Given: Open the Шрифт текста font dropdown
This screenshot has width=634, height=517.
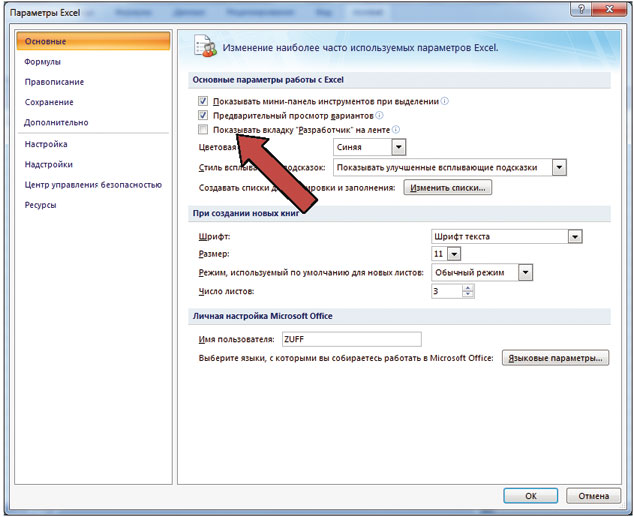Looking at the screenshot, I should (x=575, y=236).
